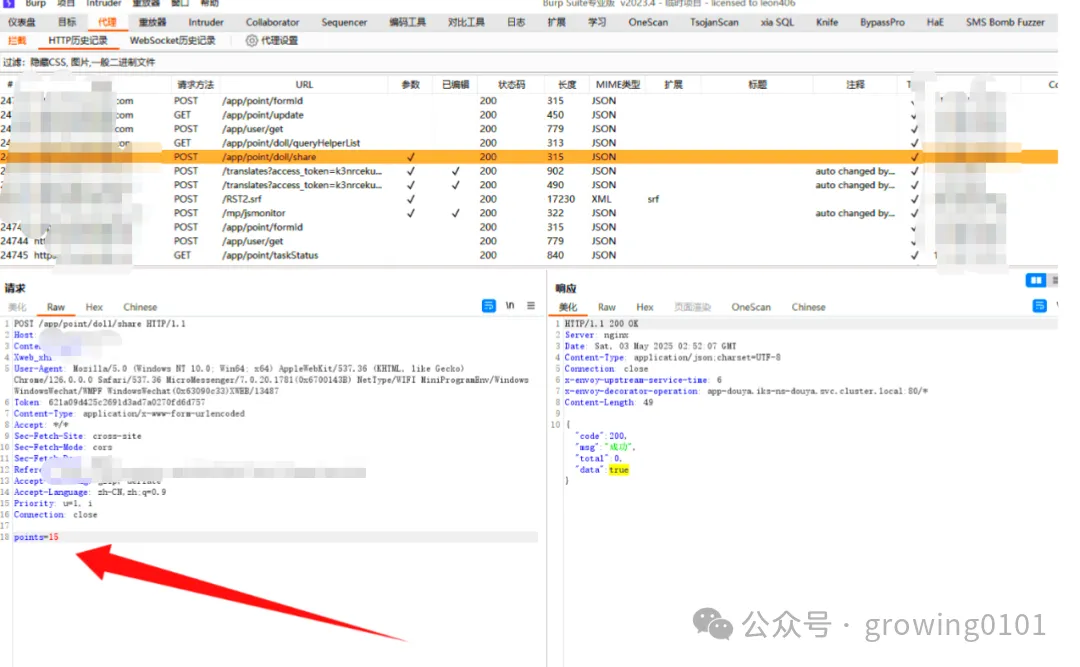Viewport: 1080px width, 667px height.
Task: Open the 扩展 main tab
Action: click(557, 22)
